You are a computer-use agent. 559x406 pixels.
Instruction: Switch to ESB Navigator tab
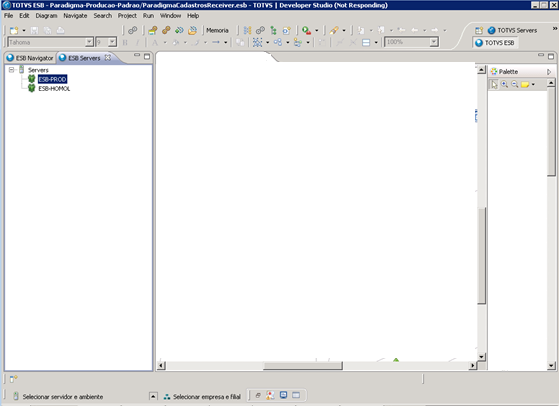point(30,58)
